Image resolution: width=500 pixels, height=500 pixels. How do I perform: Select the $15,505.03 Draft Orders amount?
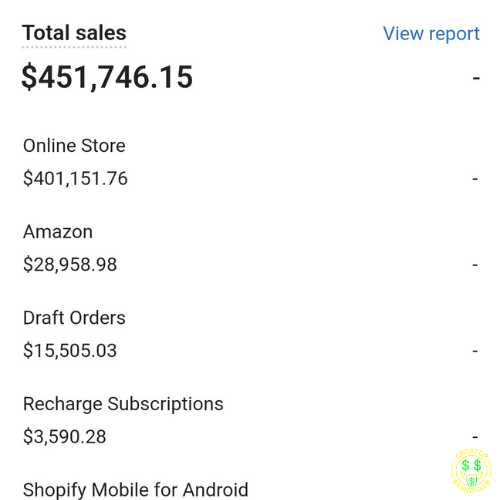[70, 351]
